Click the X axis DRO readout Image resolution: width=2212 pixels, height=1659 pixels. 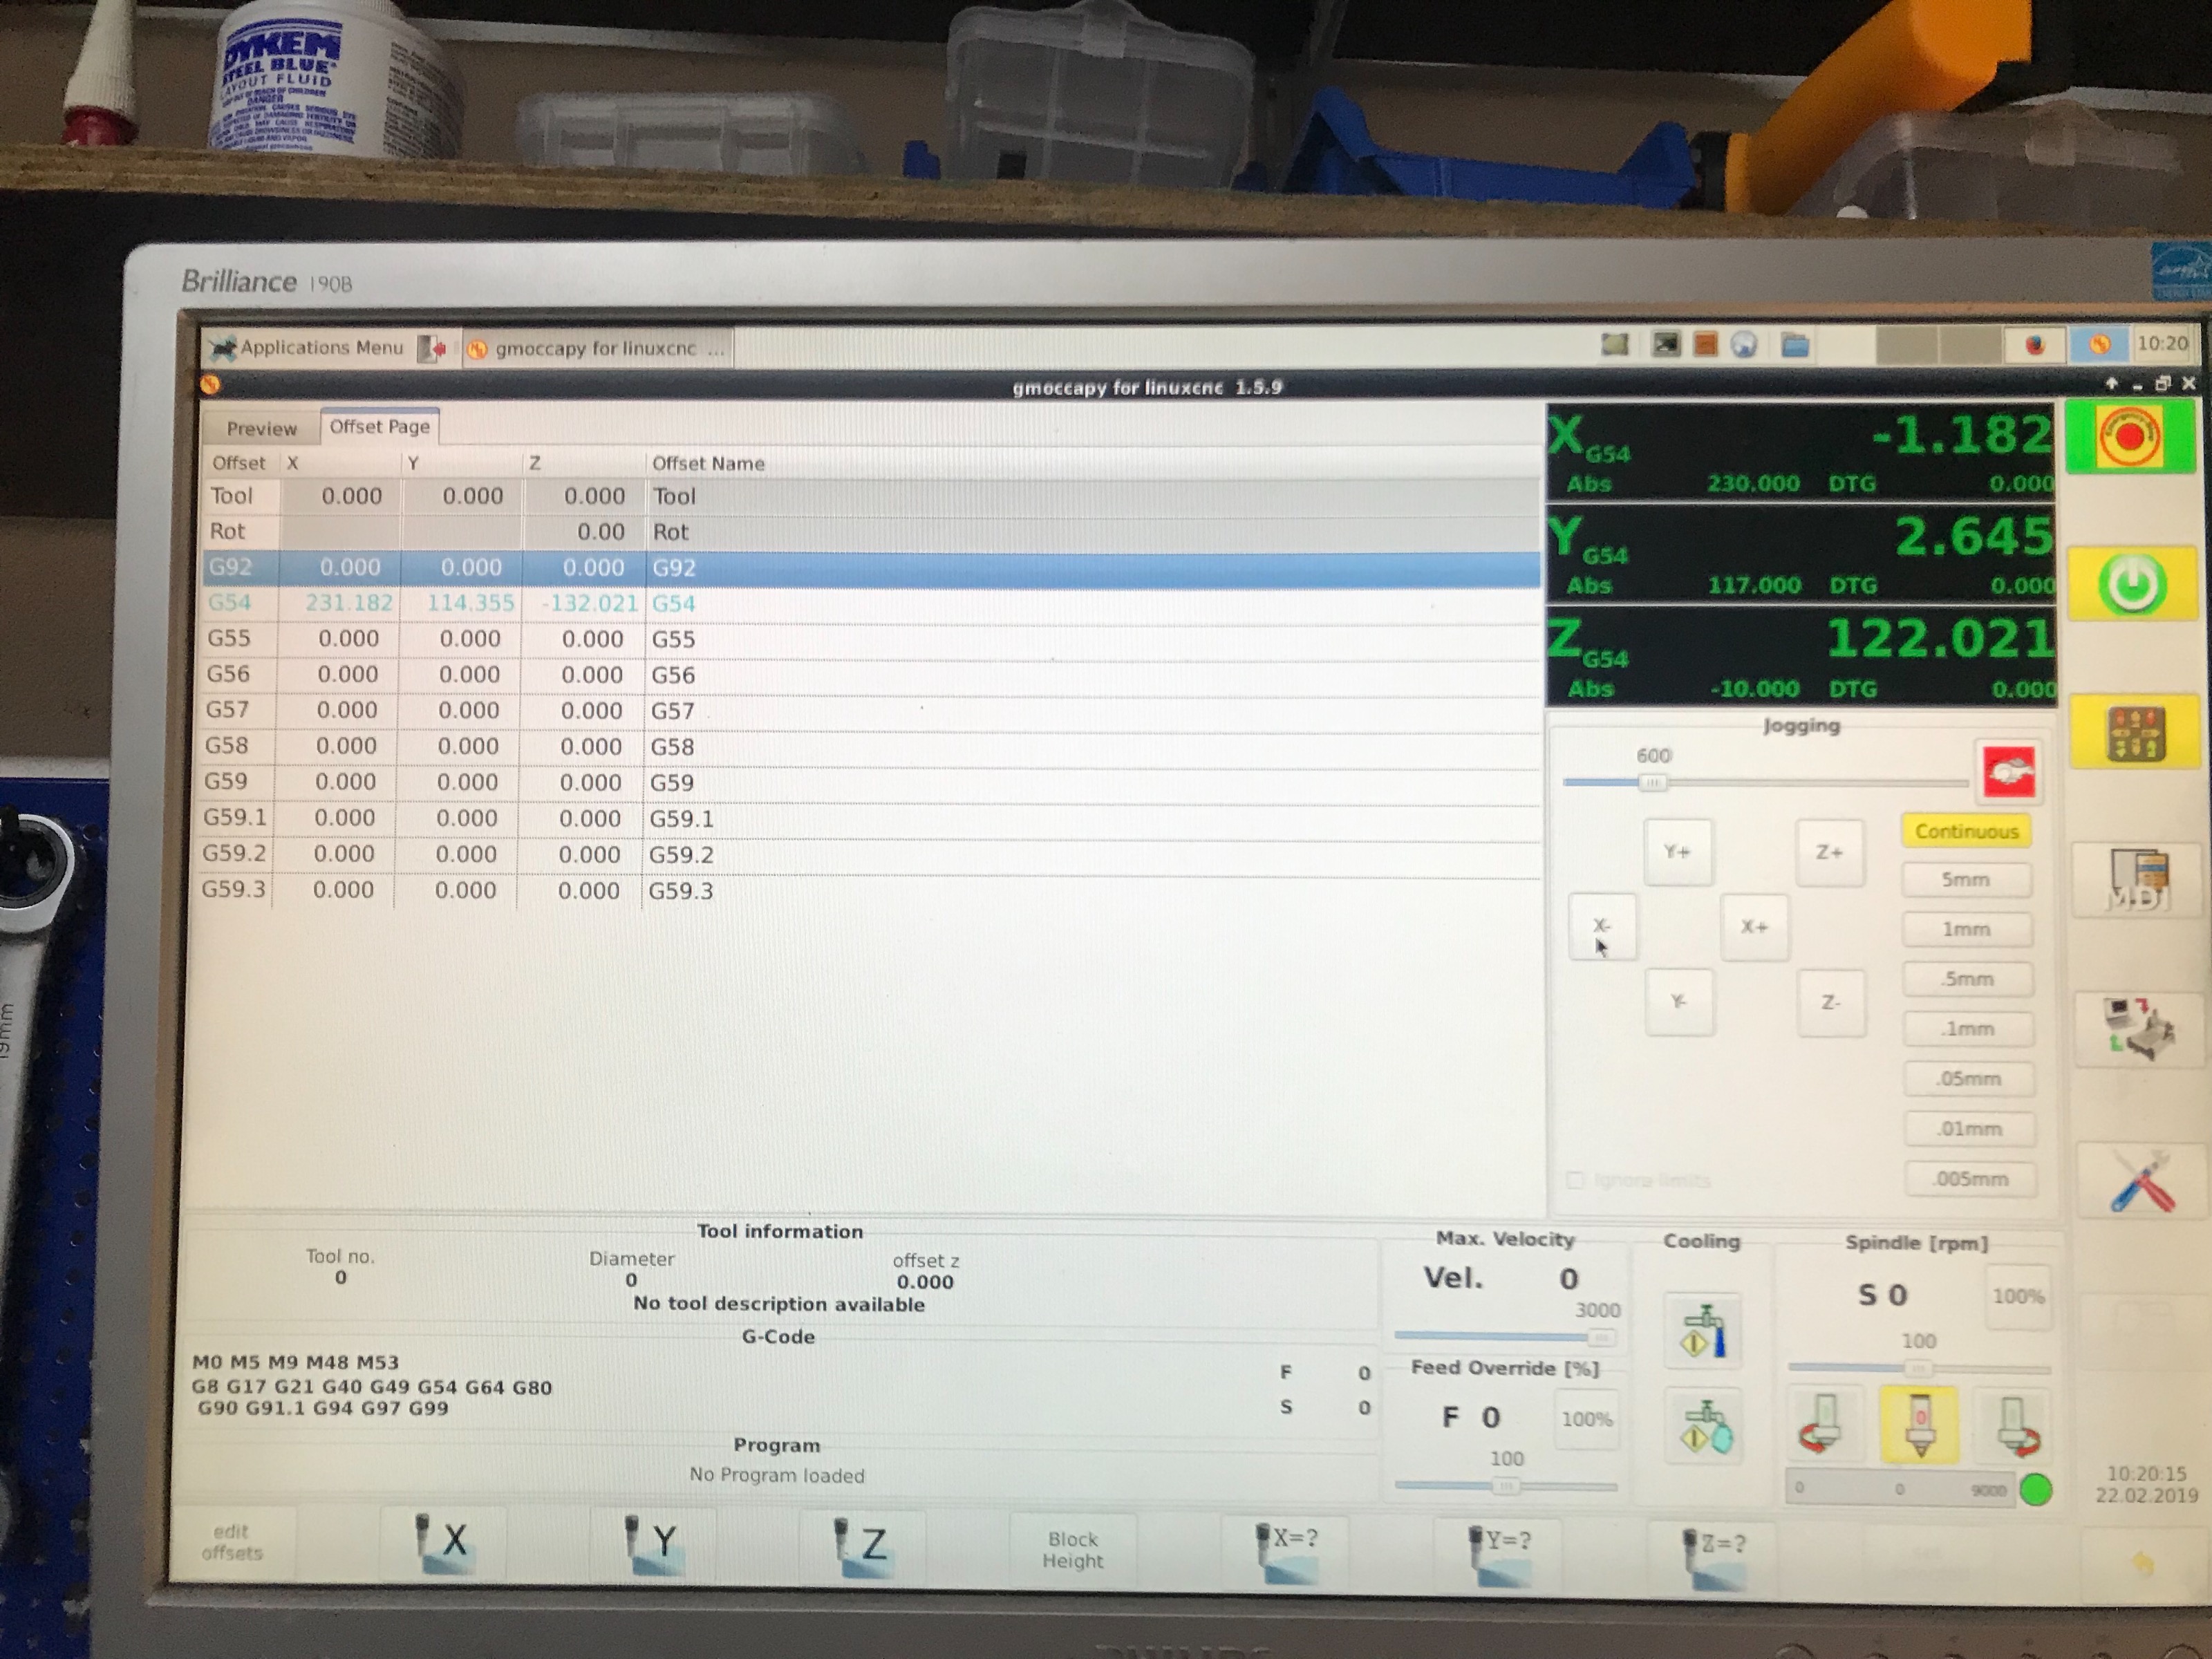click(x=1801, y=452)
